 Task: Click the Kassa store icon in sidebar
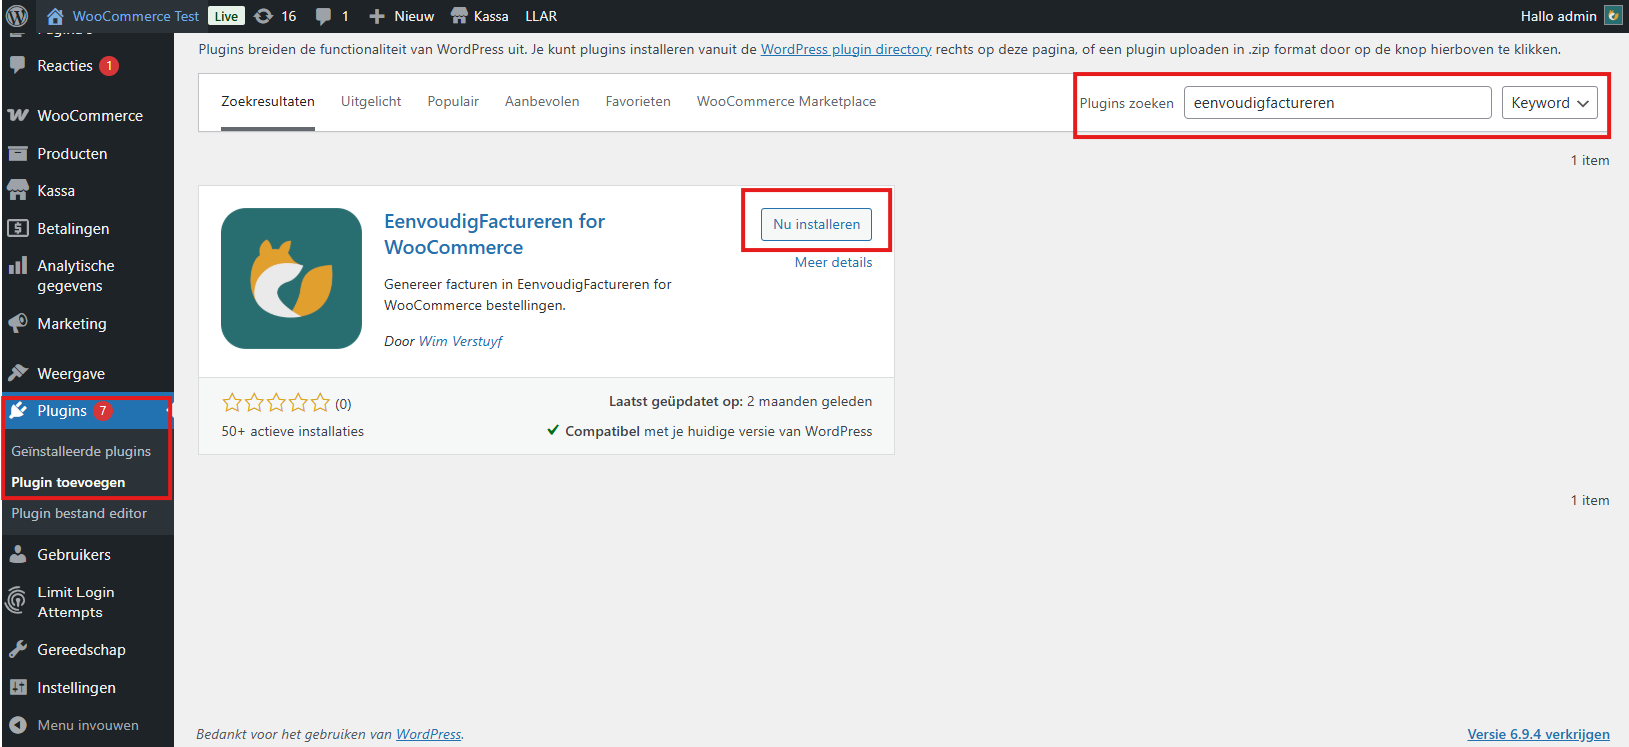(18, 190)
